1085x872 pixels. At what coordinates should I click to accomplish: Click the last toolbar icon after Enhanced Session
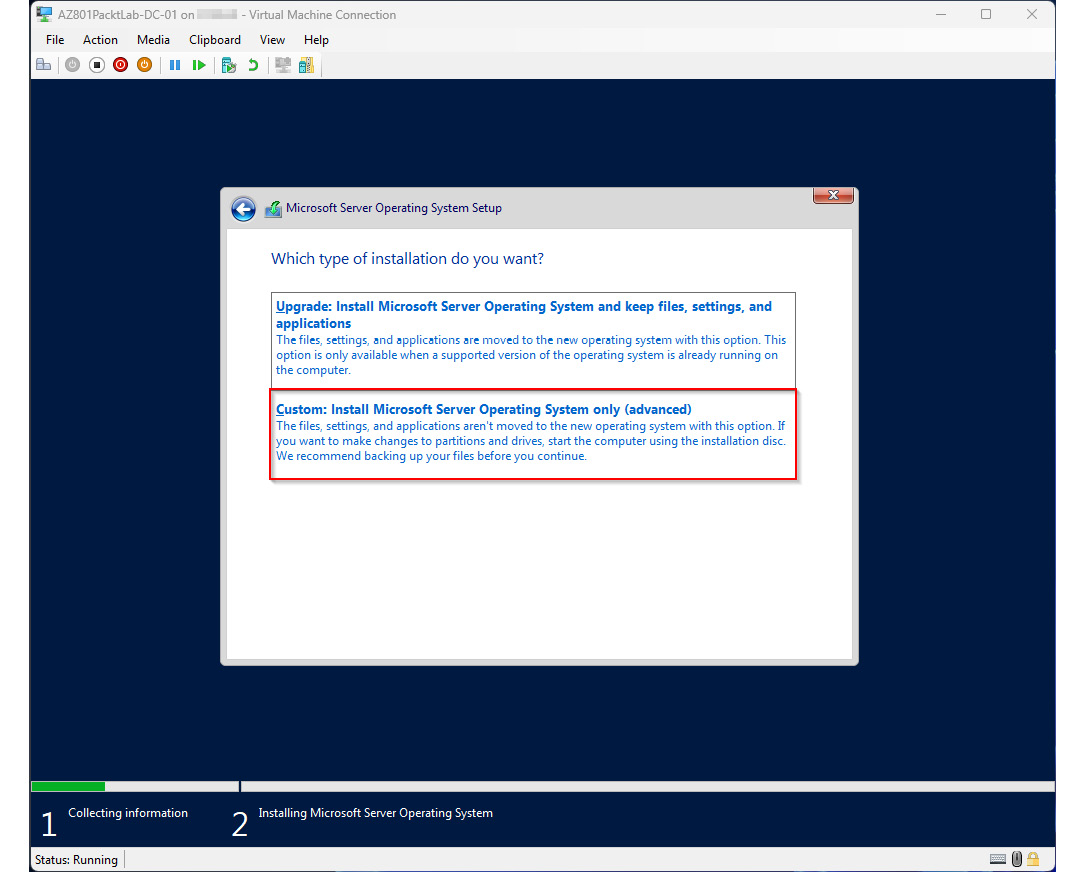pos(307,65)
